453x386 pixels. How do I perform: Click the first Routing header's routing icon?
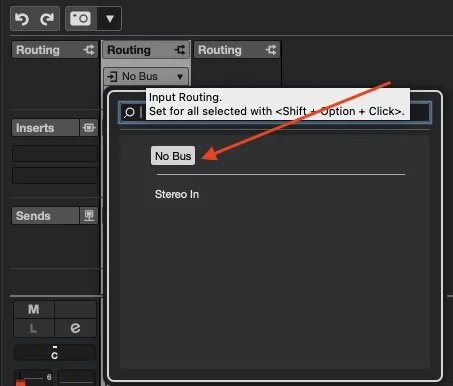pos(89,50)
